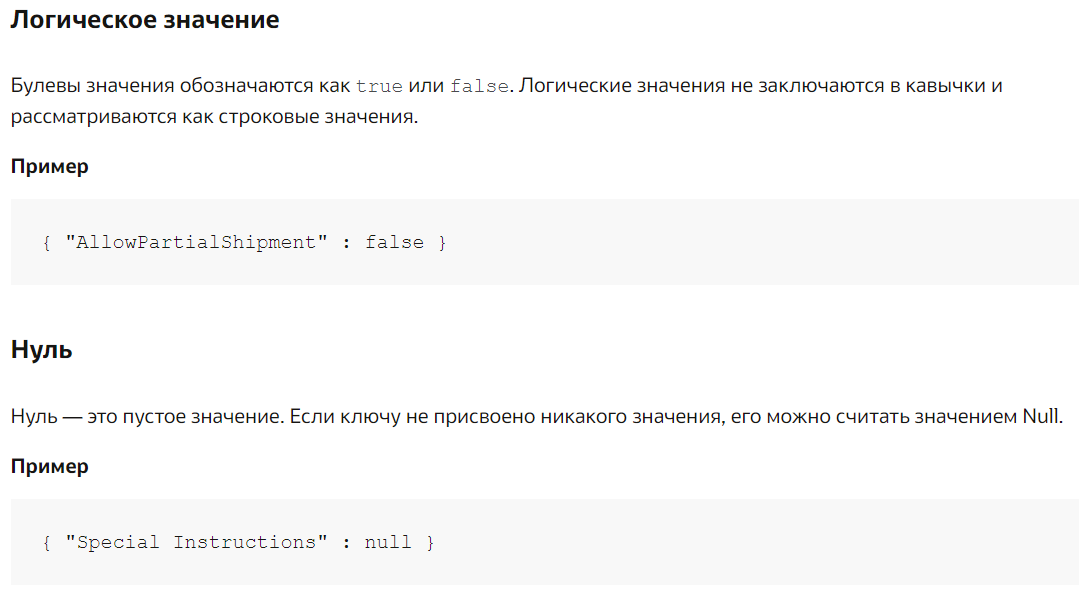Click the inline code "false" in the paragraph
The image size is (1079, 607).
[x=480, y=87]
